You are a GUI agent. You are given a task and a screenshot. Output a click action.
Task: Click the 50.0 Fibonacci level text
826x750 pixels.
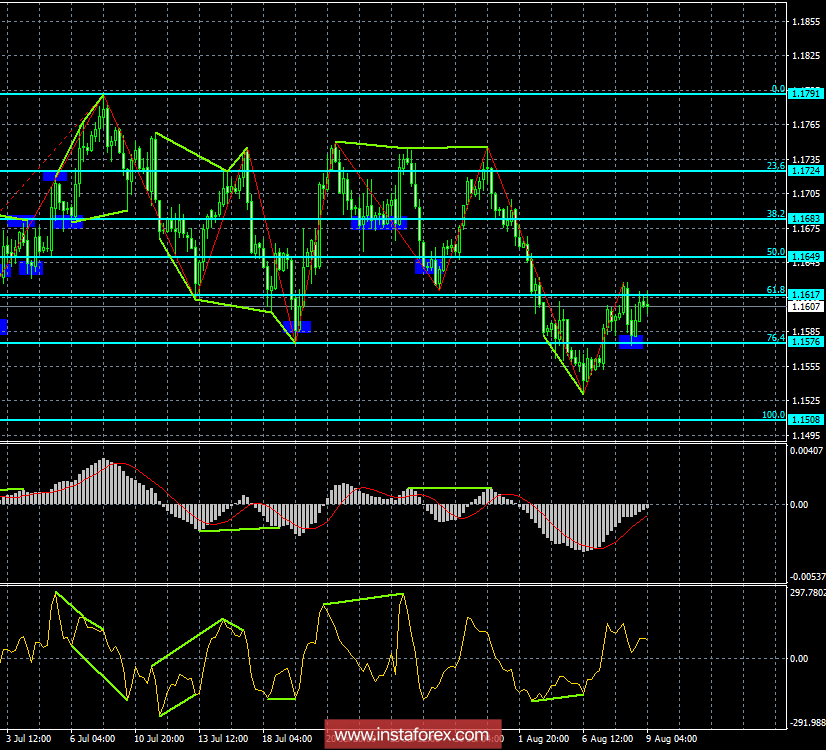tap(775, 252)
